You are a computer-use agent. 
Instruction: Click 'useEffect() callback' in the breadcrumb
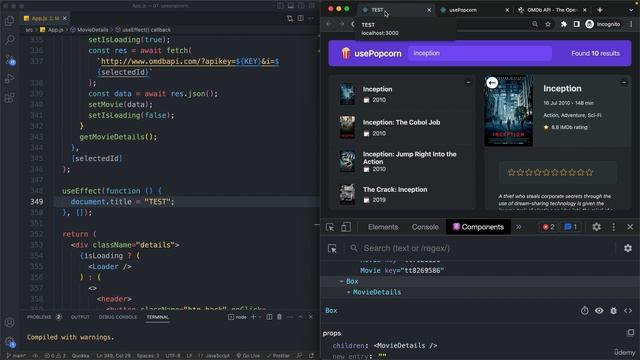(x=147, y=30)
